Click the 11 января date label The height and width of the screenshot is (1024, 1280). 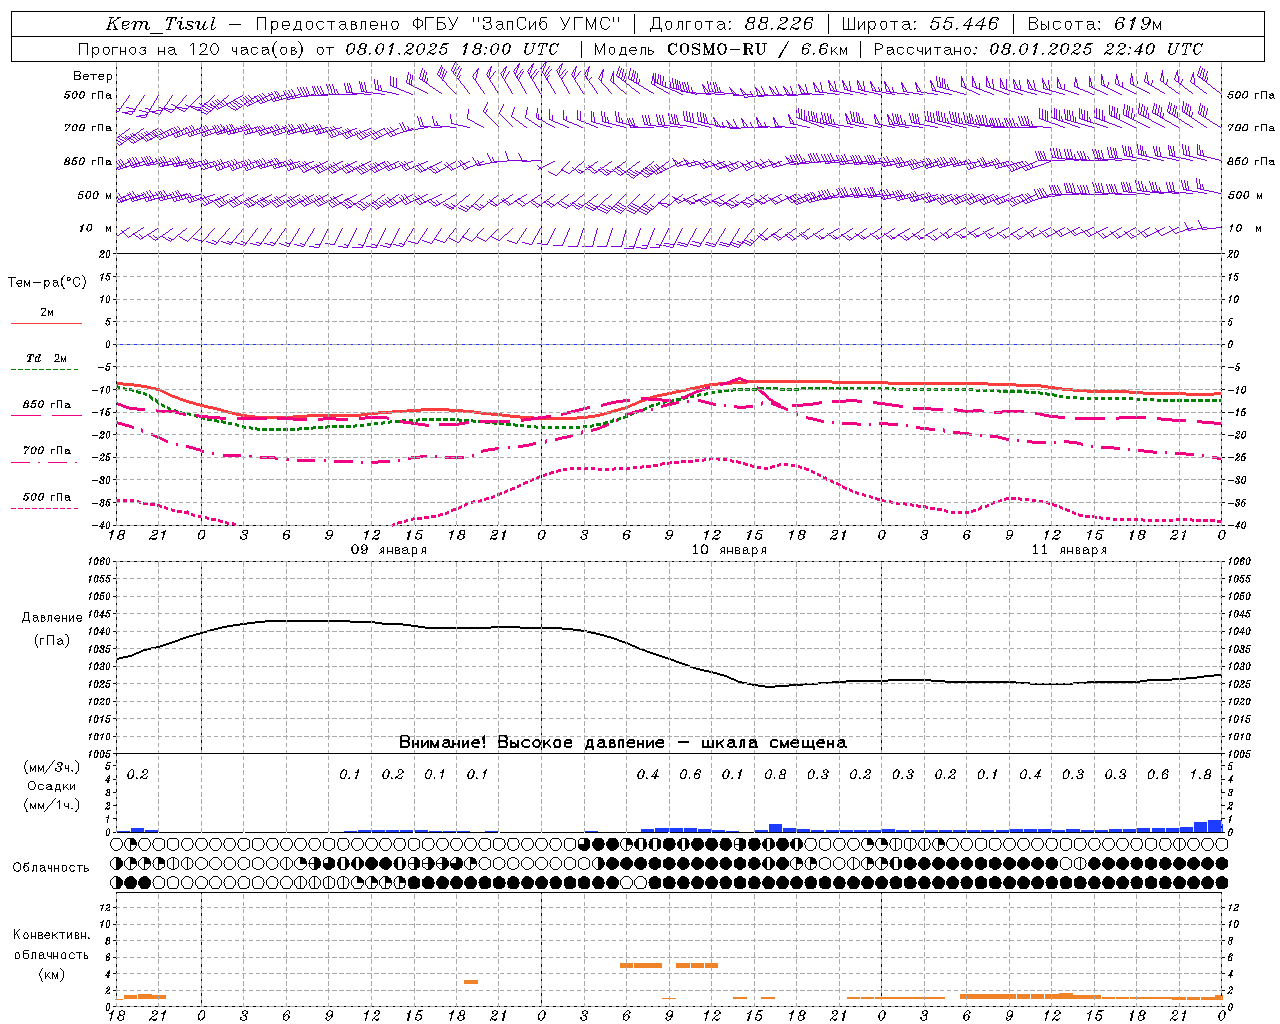tap(1069, 550)
